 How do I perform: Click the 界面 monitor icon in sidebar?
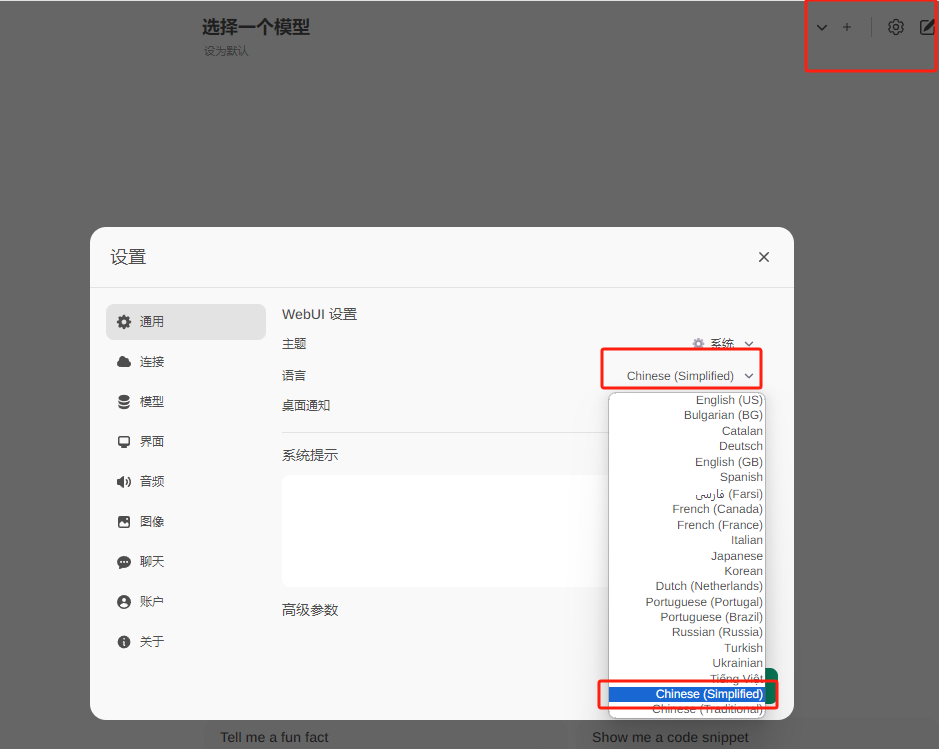coord(123,441)
